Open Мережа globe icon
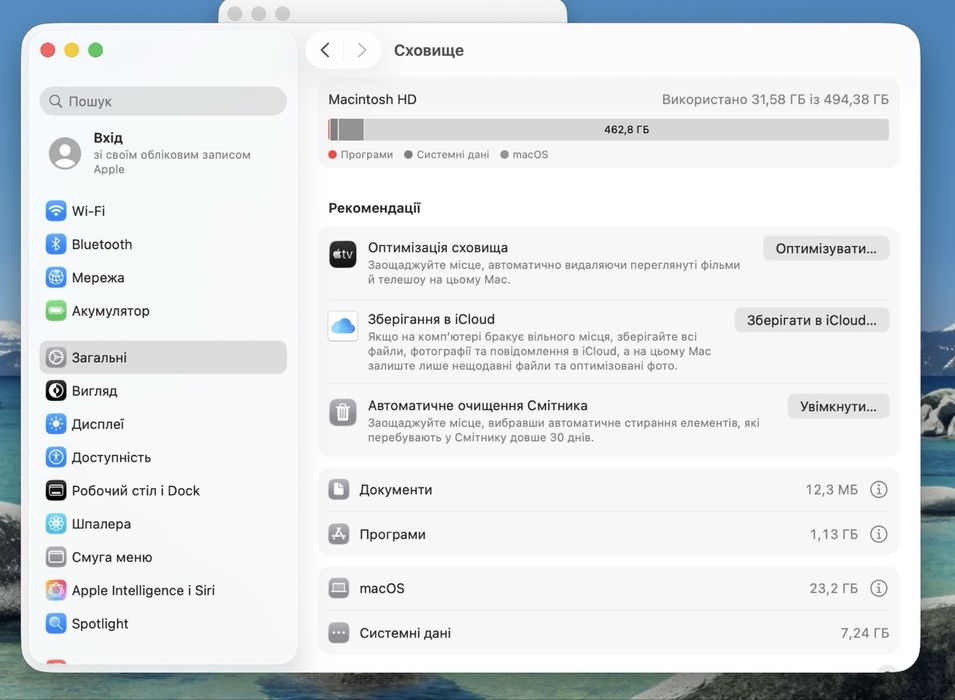 pyautogui.click(x=56, y=278)
